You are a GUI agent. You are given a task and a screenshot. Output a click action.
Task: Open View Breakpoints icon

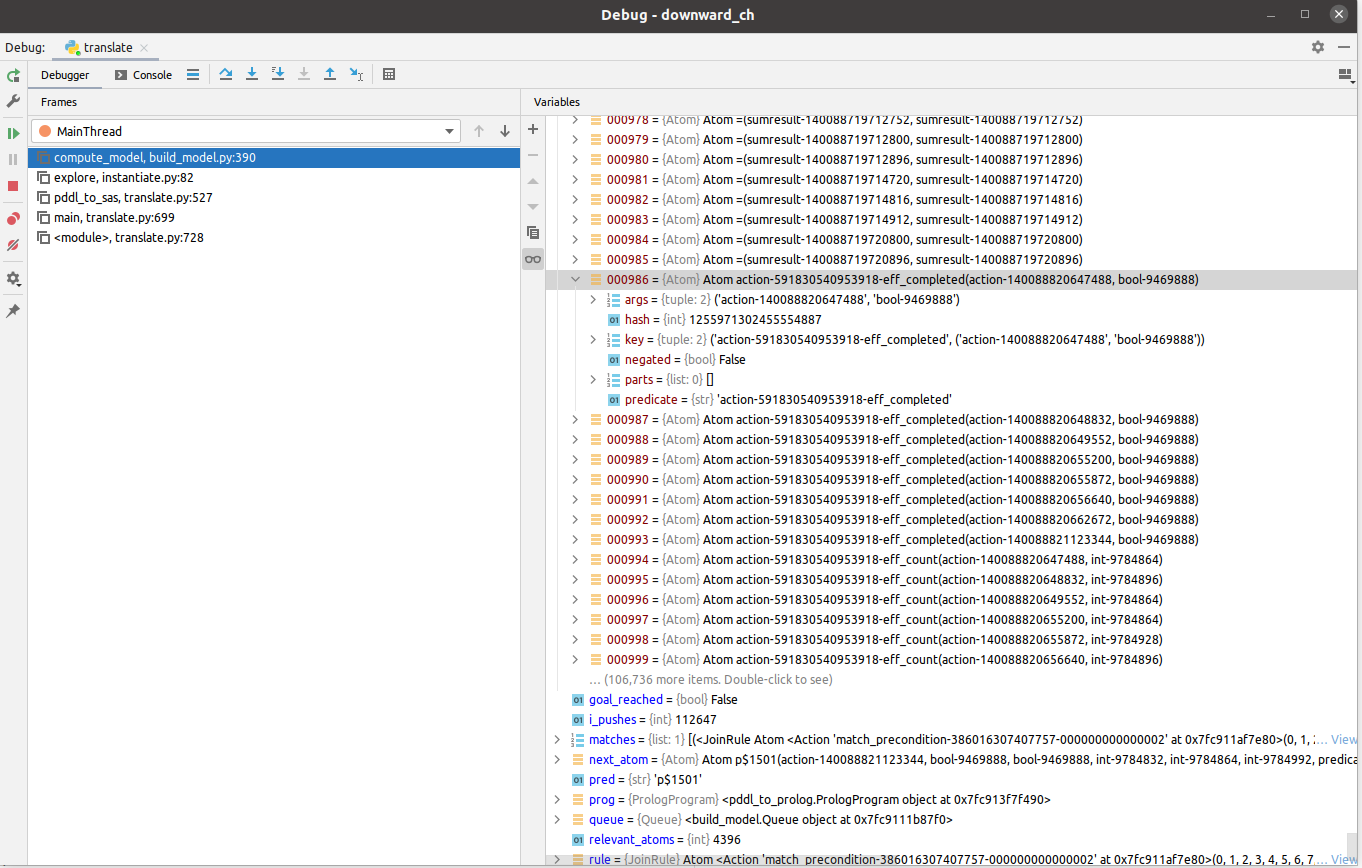pos(13,218)
